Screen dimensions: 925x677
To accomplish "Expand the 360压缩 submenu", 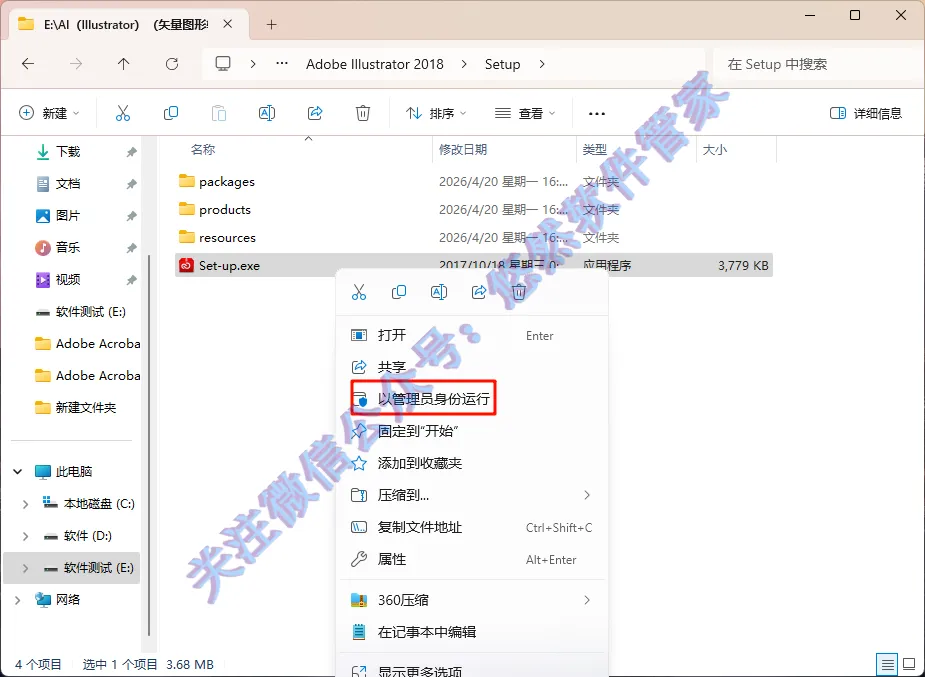I will (587, 600).
